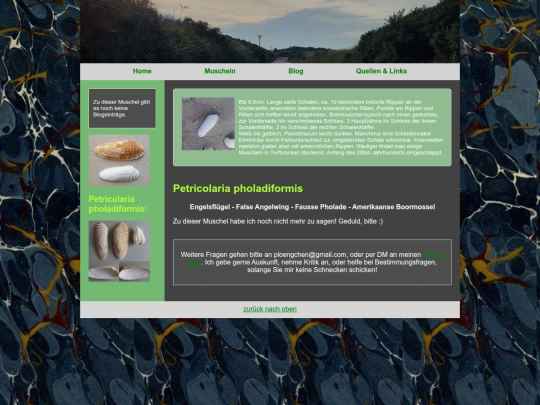View the orange and white shell photo
This screenshot has width=540, height=405.
pos(119,160)
